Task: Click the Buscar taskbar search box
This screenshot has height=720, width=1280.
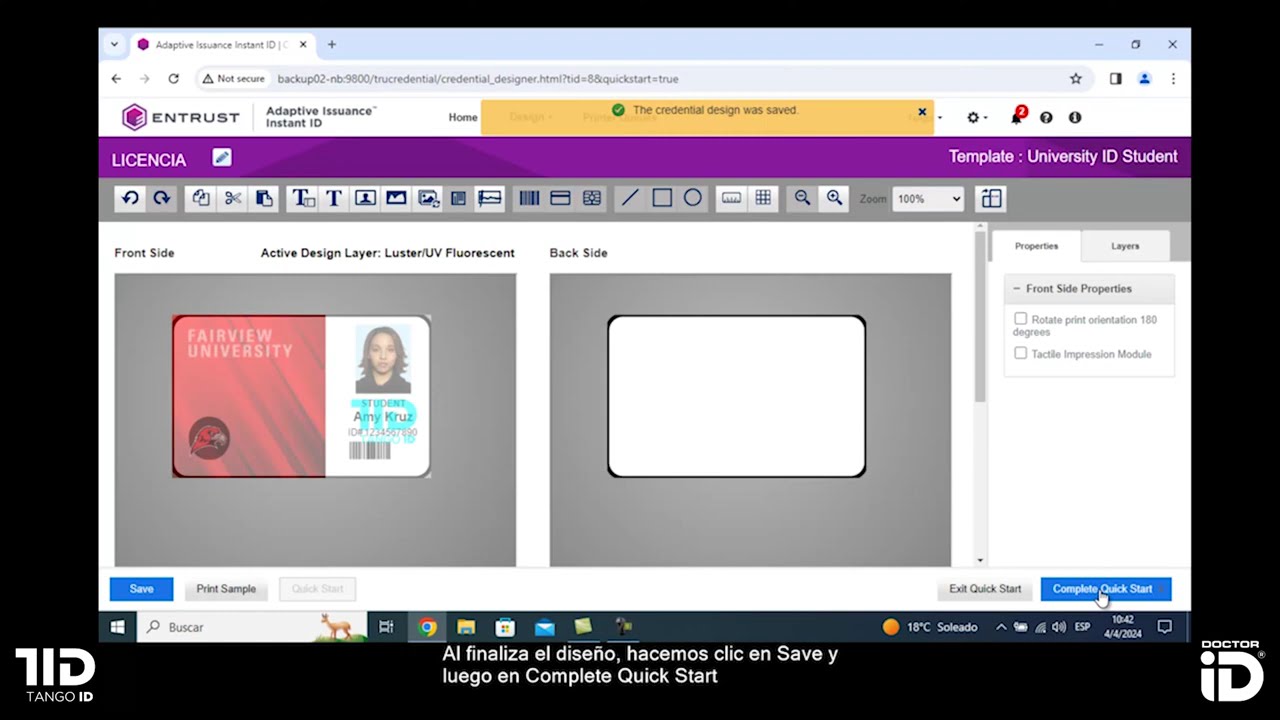Action: [252, 627]
